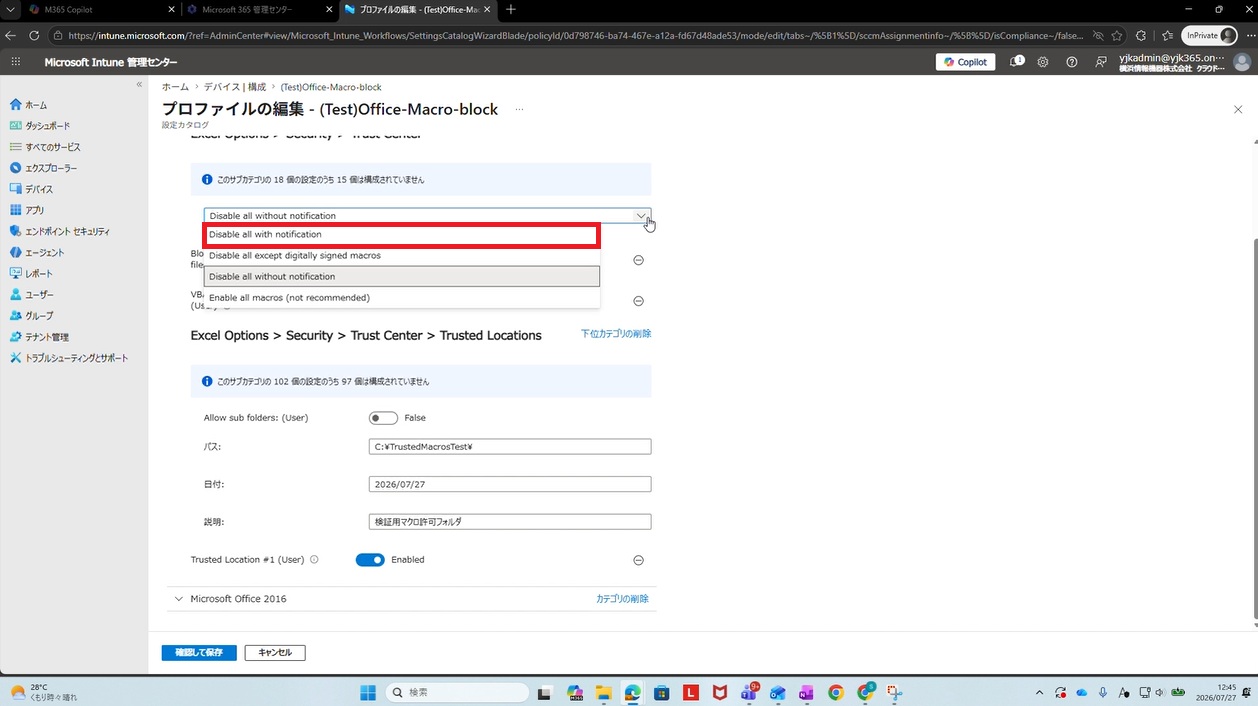Viewport: 1258px width, 706px height.
Task: Show hidden system tray icons chevron
Action: [x=1038, y=693]
